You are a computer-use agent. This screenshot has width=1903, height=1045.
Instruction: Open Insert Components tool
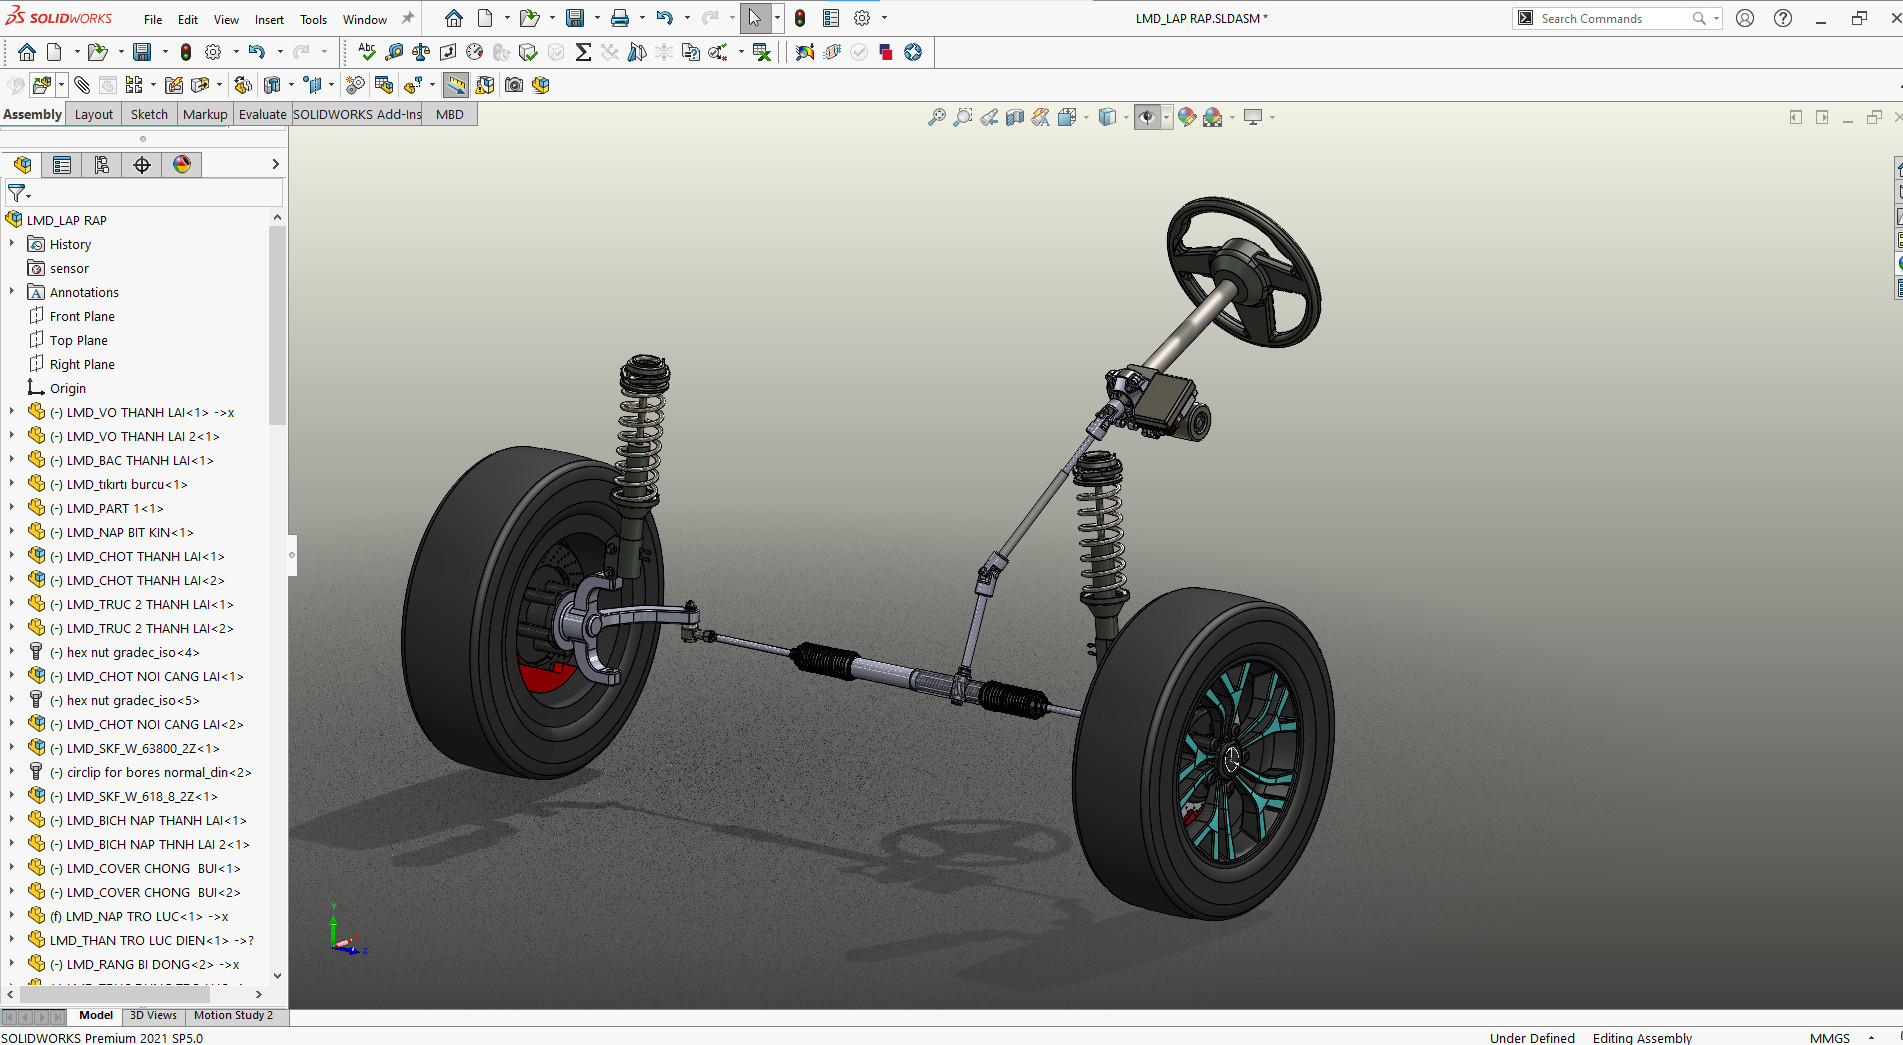click(41, 85)
